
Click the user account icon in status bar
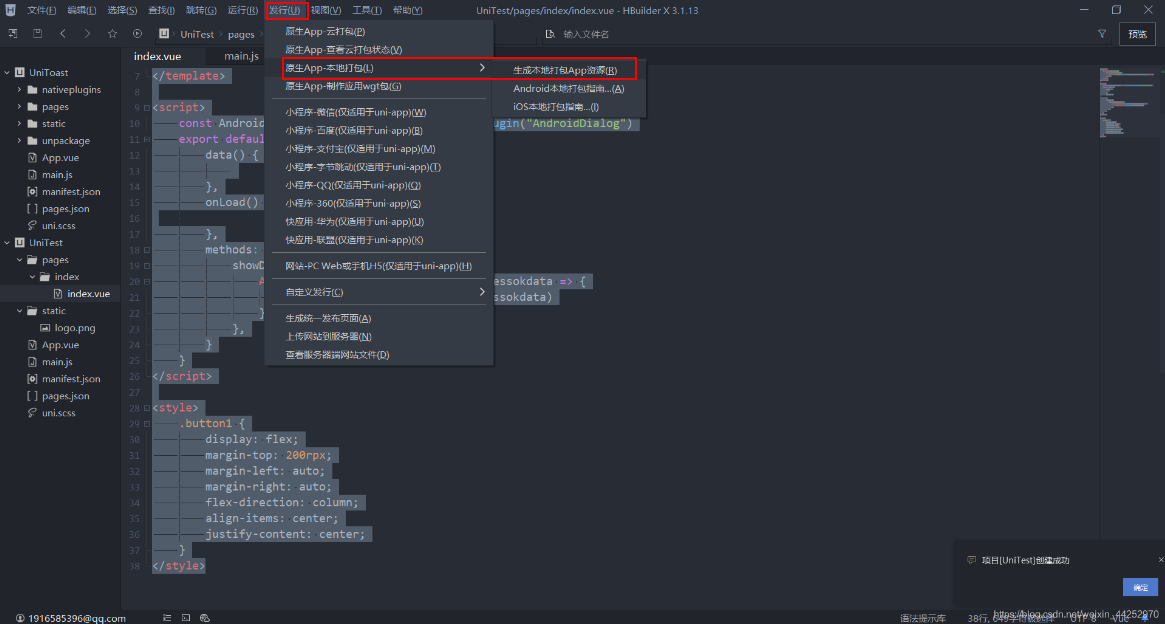(20, 618)
